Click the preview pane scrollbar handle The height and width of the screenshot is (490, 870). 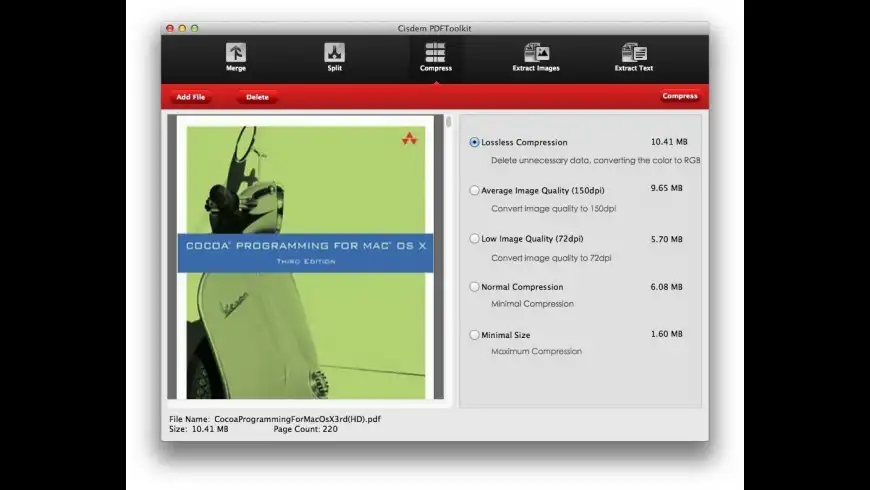[x=448, y=122]
